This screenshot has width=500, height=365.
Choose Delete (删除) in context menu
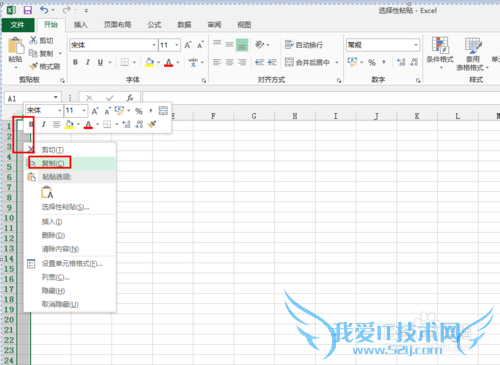point(70,235)
